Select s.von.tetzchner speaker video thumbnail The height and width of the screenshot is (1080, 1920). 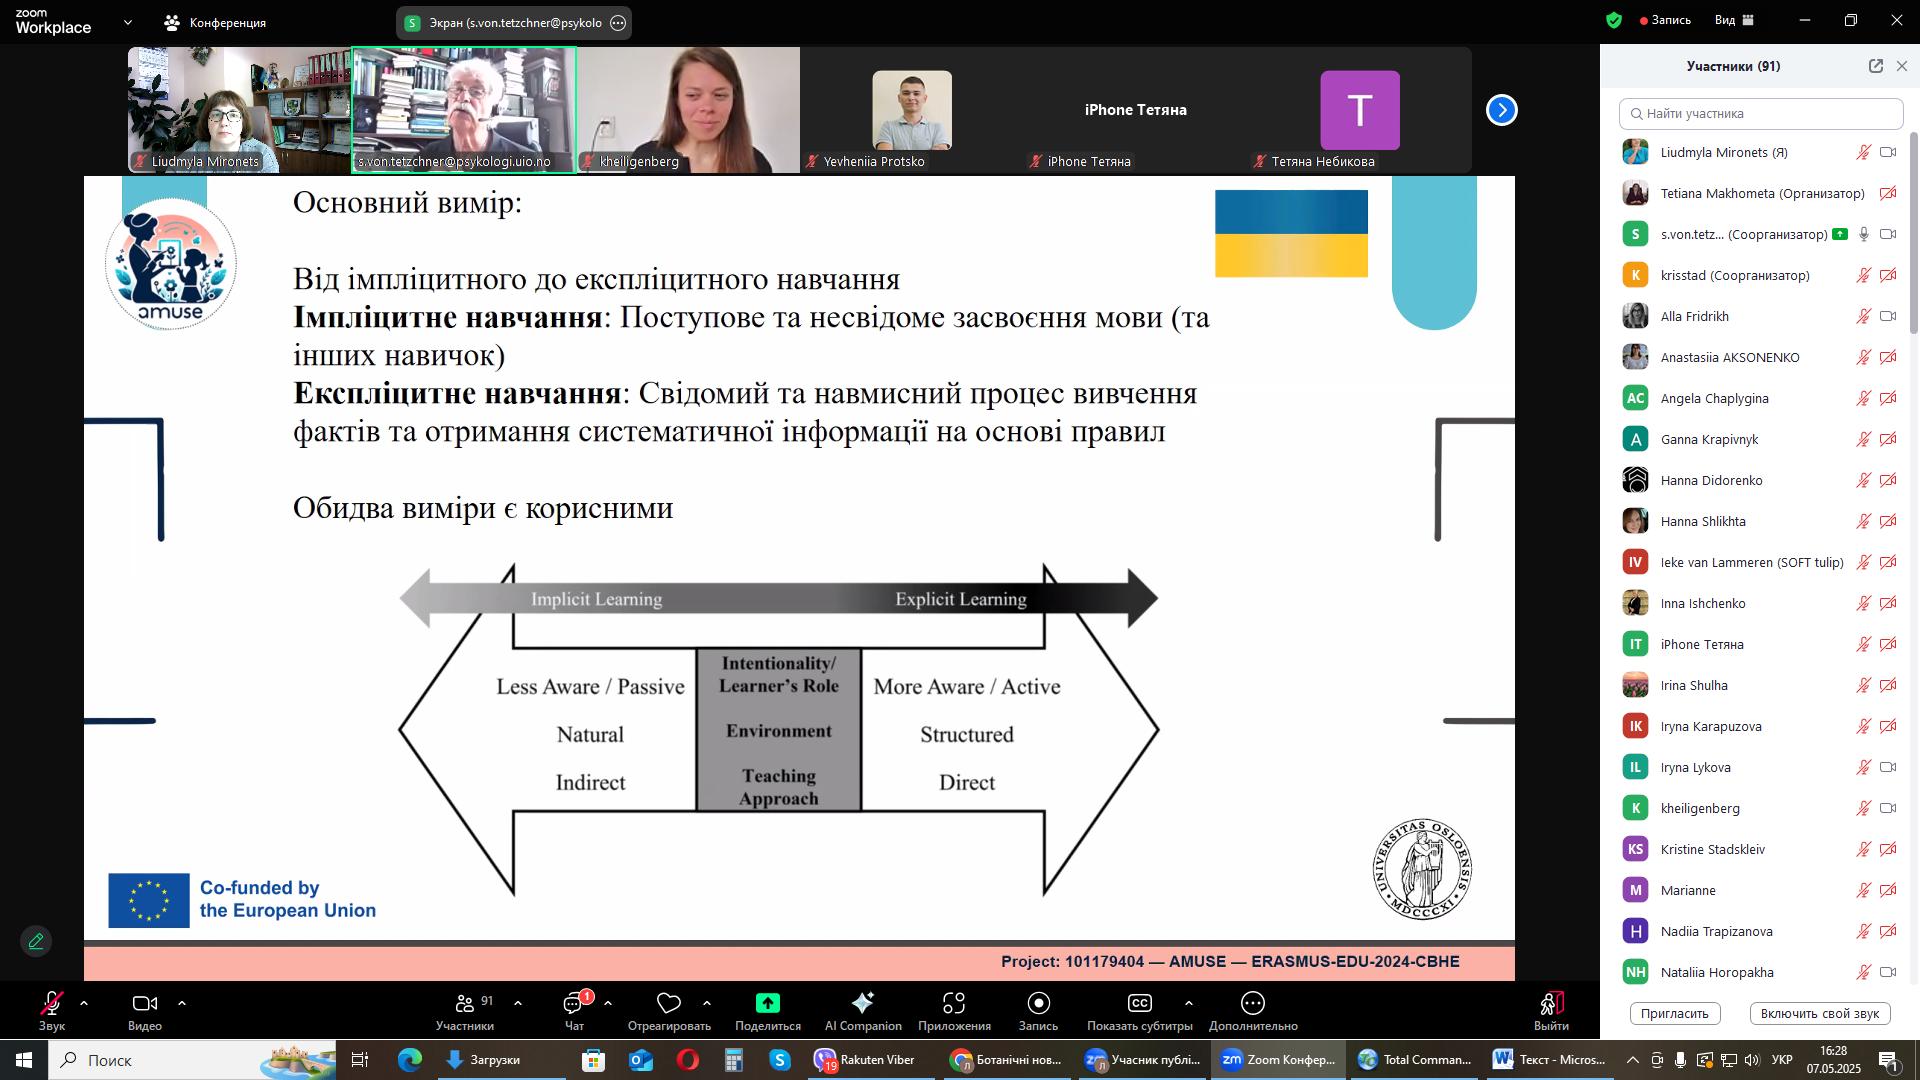coord(464,110)
